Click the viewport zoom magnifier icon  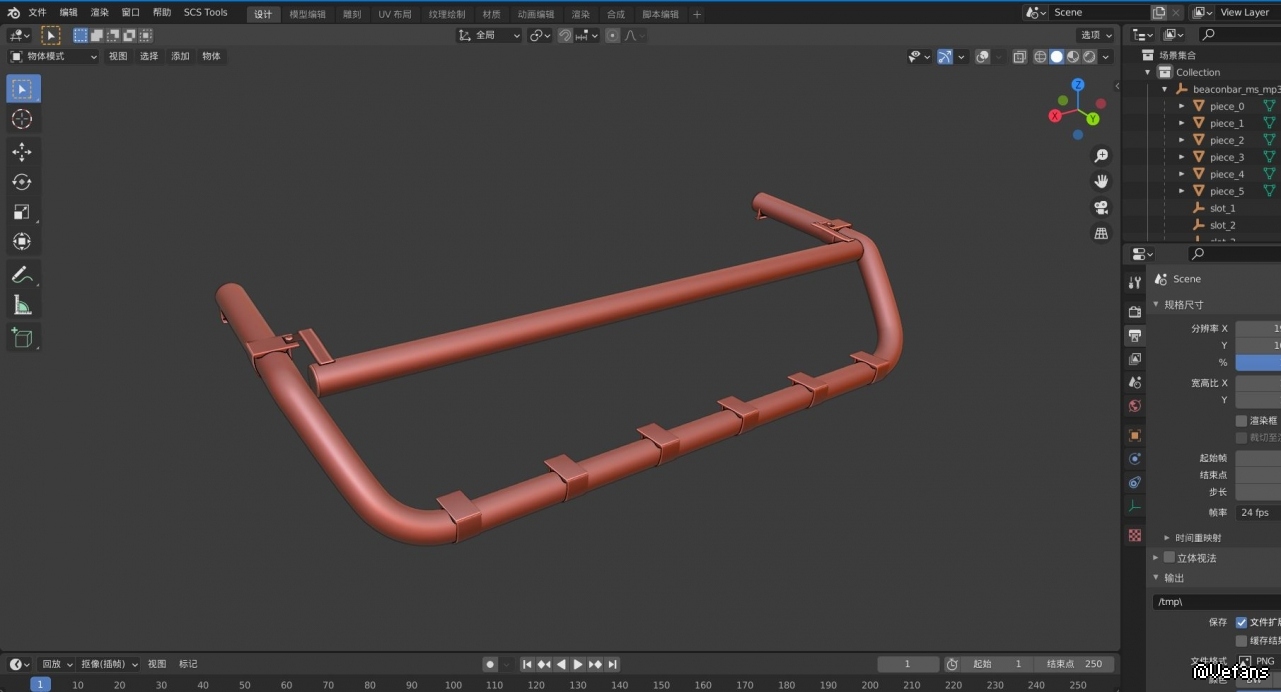coord(1101,156)
